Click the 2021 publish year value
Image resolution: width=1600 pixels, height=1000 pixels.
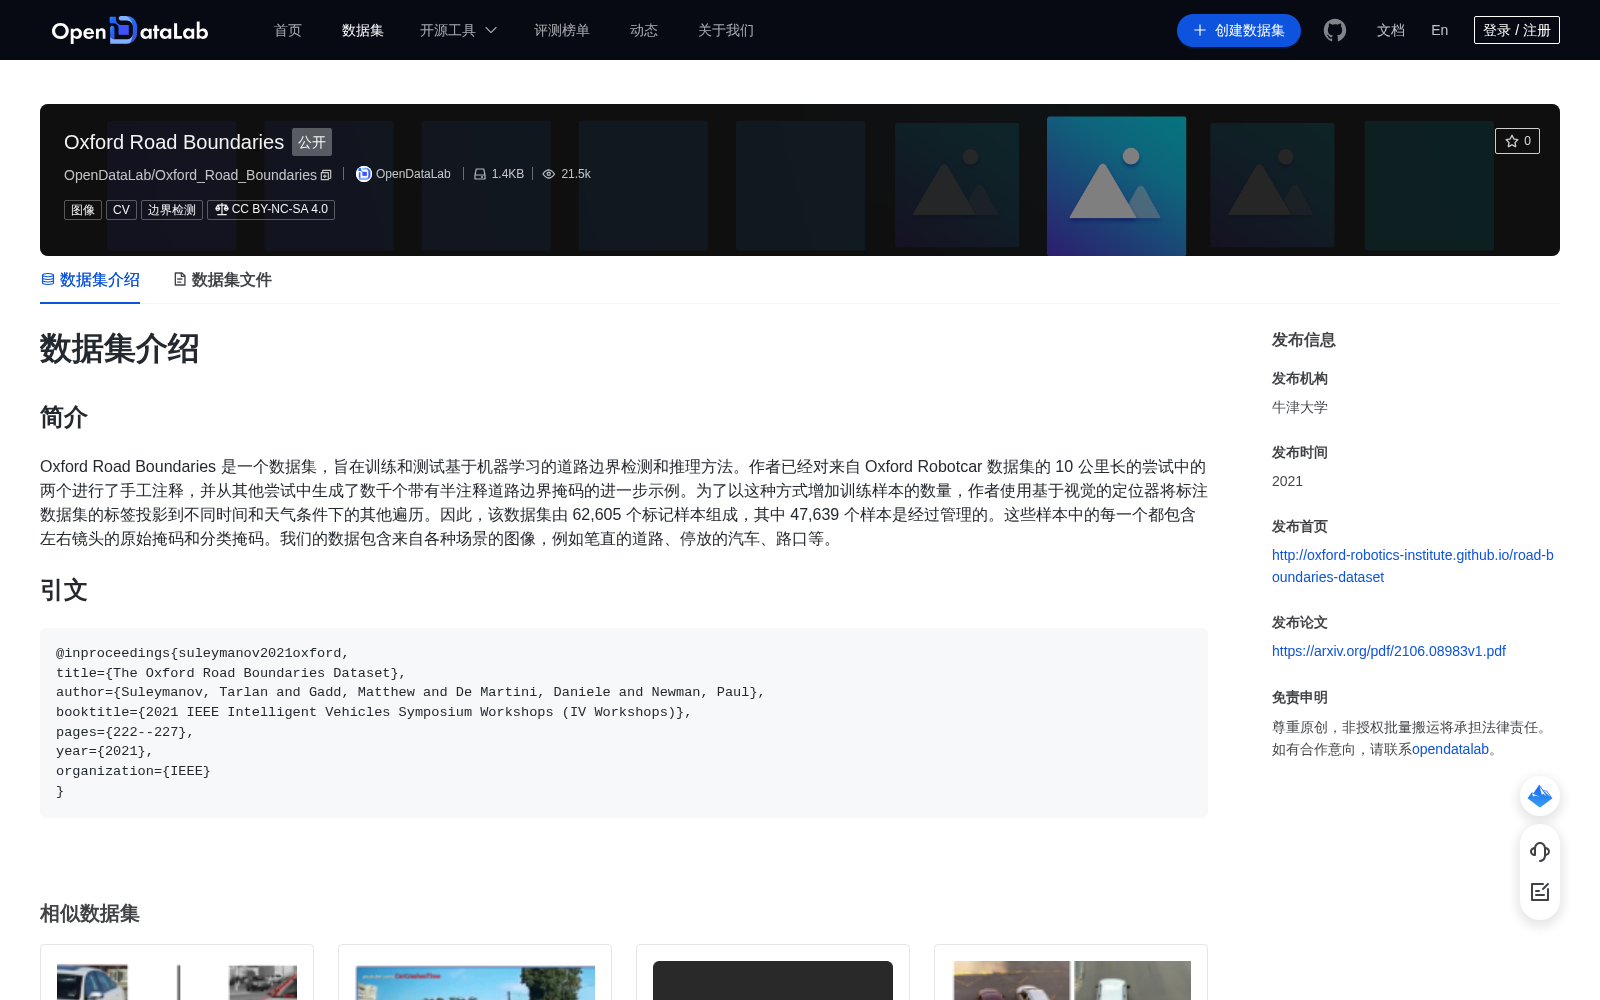[1287, 481]
